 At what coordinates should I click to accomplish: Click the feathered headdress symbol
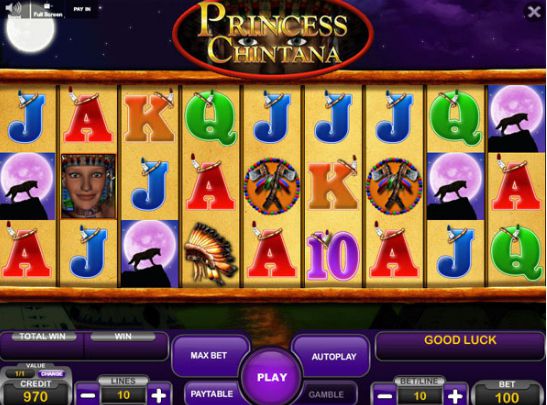[x=210, y=253]
